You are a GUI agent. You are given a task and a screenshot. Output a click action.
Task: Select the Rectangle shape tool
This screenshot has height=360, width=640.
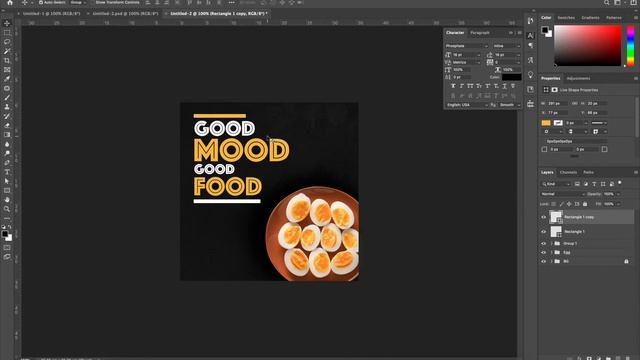click(x=7, y=191)
